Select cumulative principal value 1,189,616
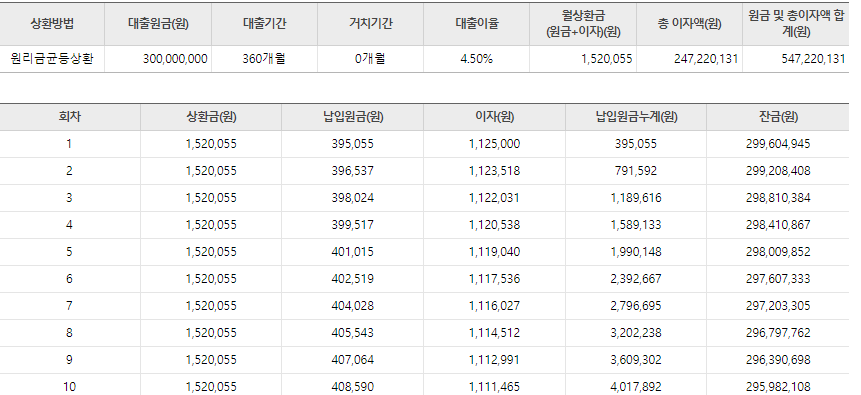The height and width of the screenshot is (395, 861). tap(636, 198)
